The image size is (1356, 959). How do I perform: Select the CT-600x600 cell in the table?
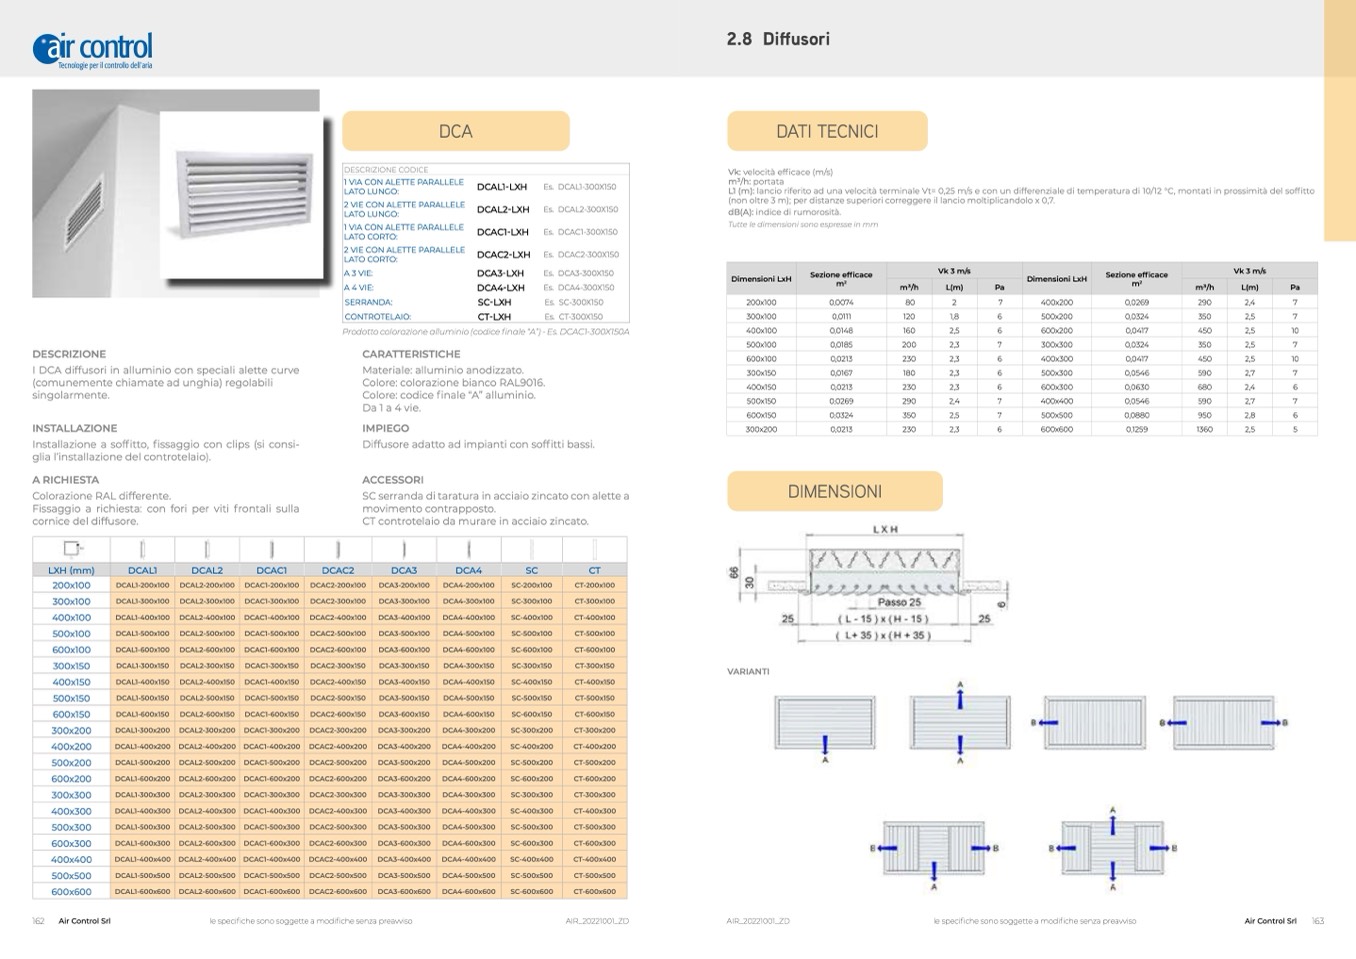pyautogui.click(x=594, y=892)
